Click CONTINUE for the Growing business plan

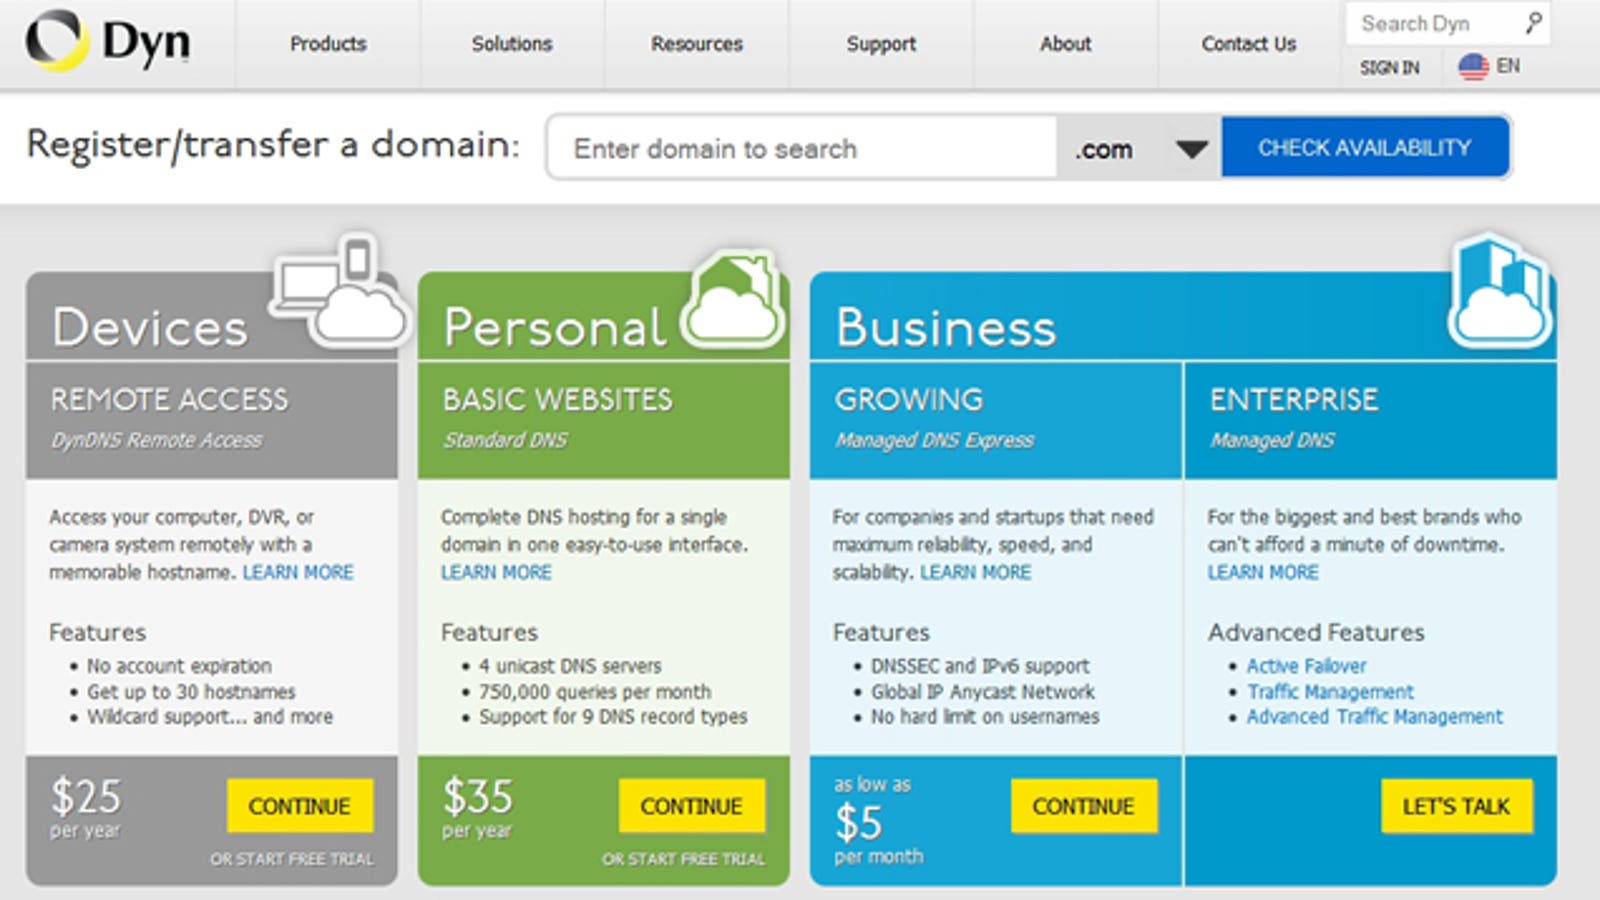click(x=1084, y=806)
